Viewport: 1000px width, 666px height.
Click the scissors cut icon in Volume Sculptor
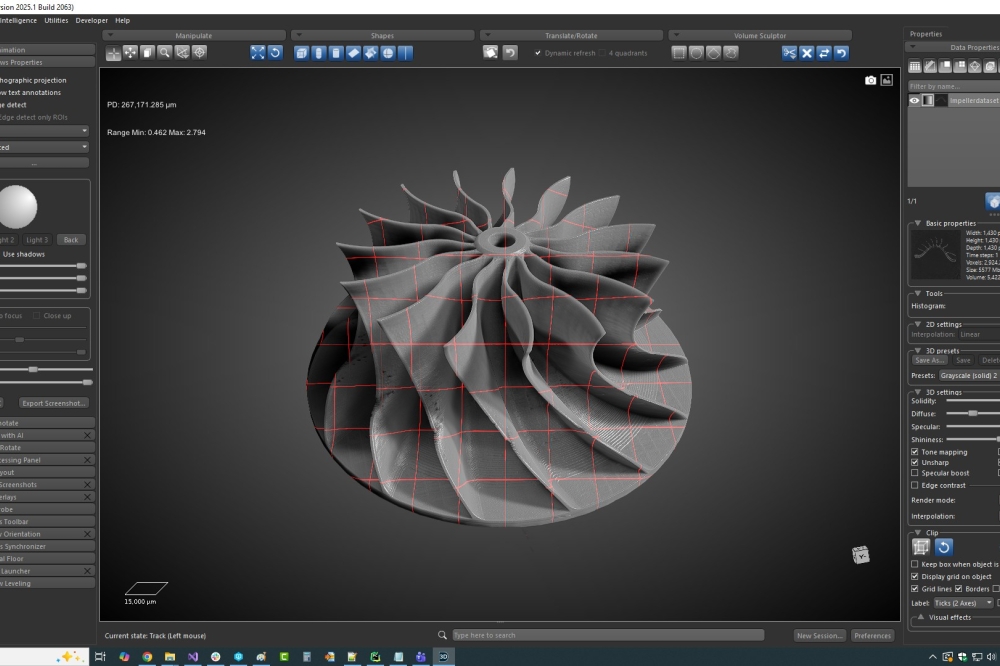coord(789,53)
